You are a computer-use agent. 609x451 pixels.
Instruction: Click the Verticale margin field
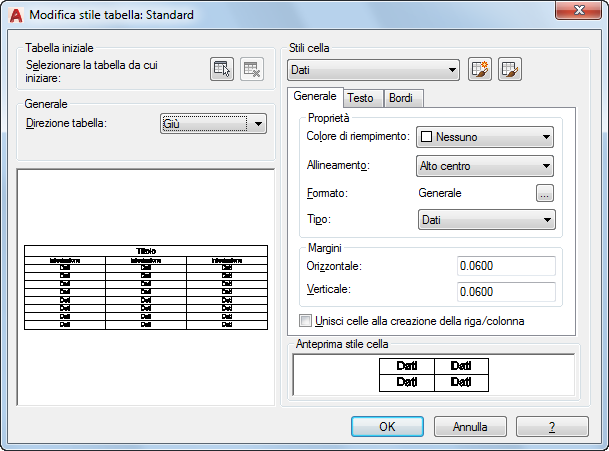tap(506, 292)
